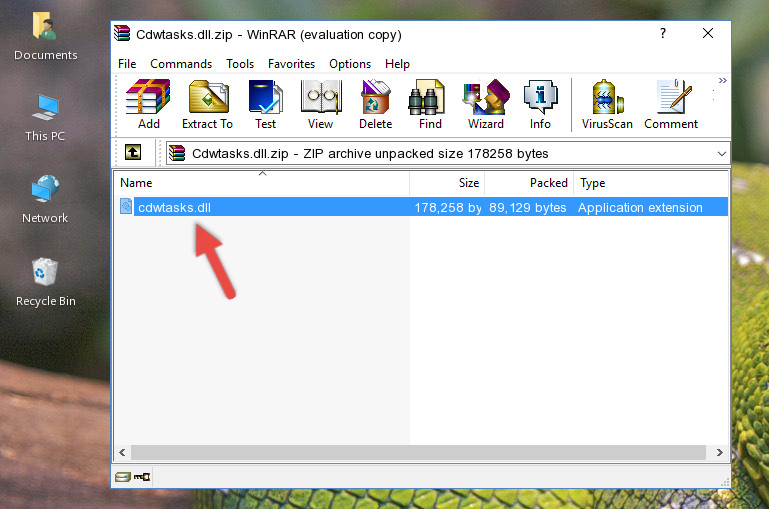The image size is (769, 509).
Task: Click the horizontal scrollbar track
Action: pos(418,452)
